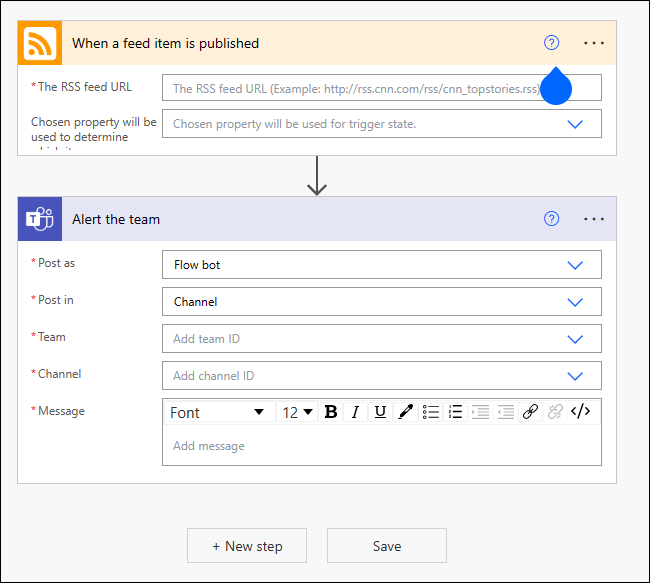Toggle italic formatting in the message editor
The width and height of the screenshot is (650, 583).
355,412
